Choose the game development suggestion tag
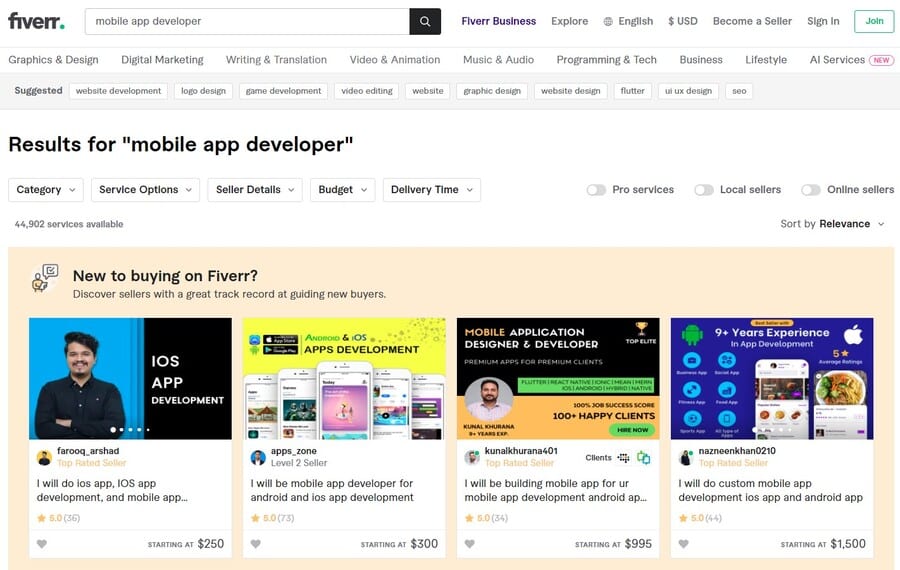900x570 pixels. point(283,91)
